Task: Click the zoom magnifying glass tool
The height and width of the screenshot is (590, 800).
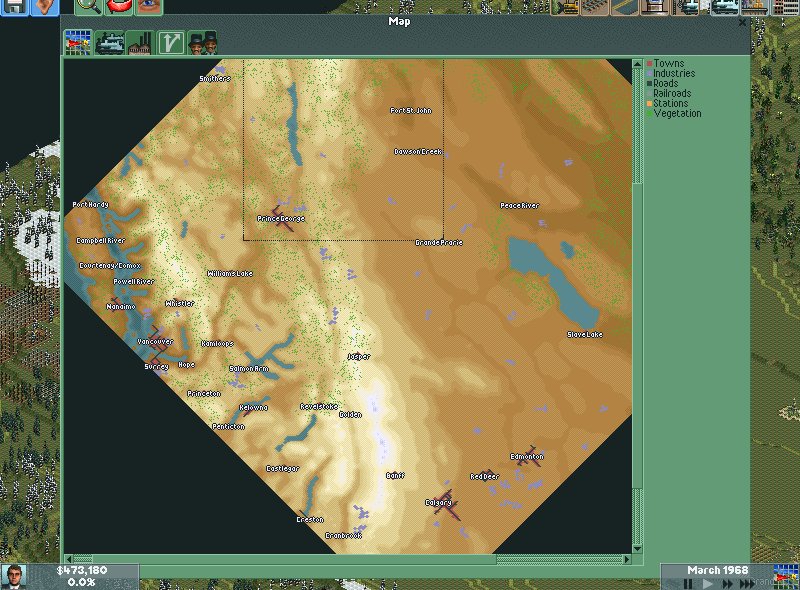Action: pyautogui.click(x=89, y=7)
